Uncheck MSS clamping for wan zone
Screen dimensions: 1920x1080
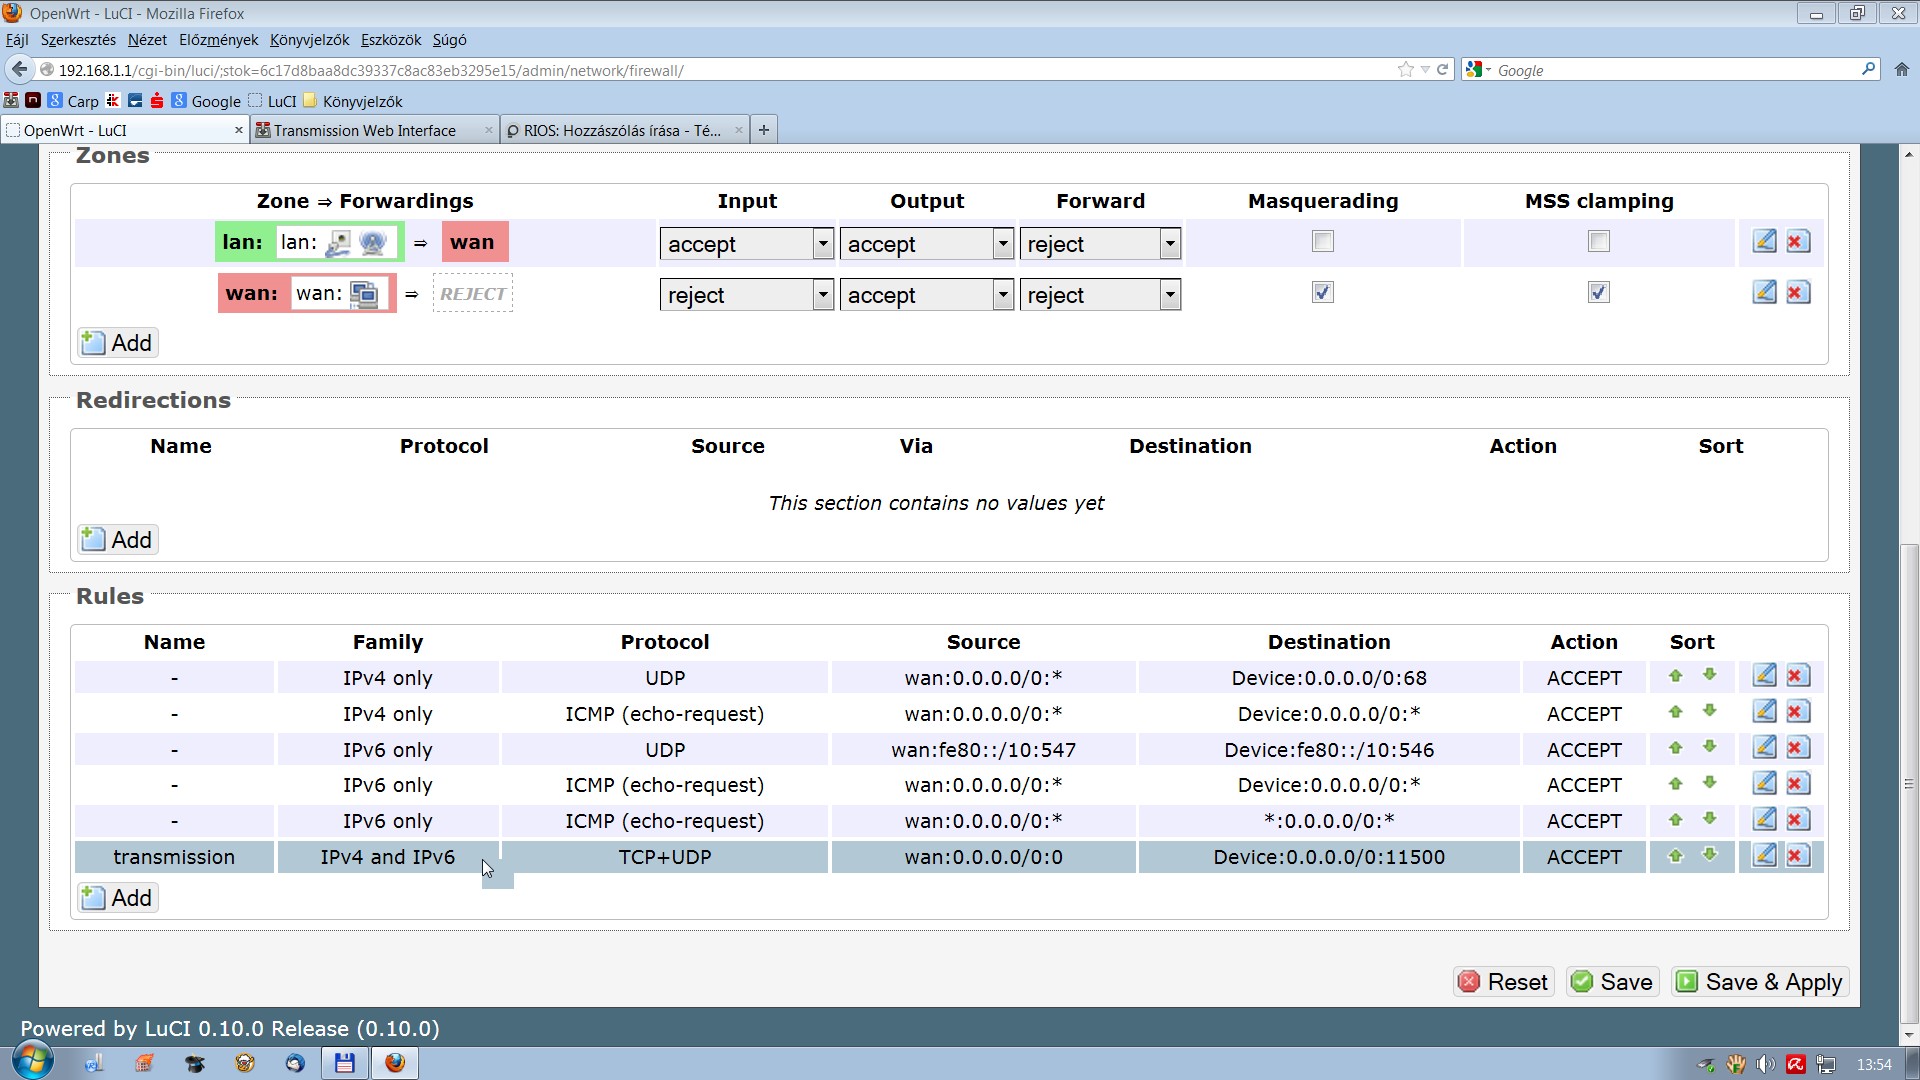pos(1599,293)
